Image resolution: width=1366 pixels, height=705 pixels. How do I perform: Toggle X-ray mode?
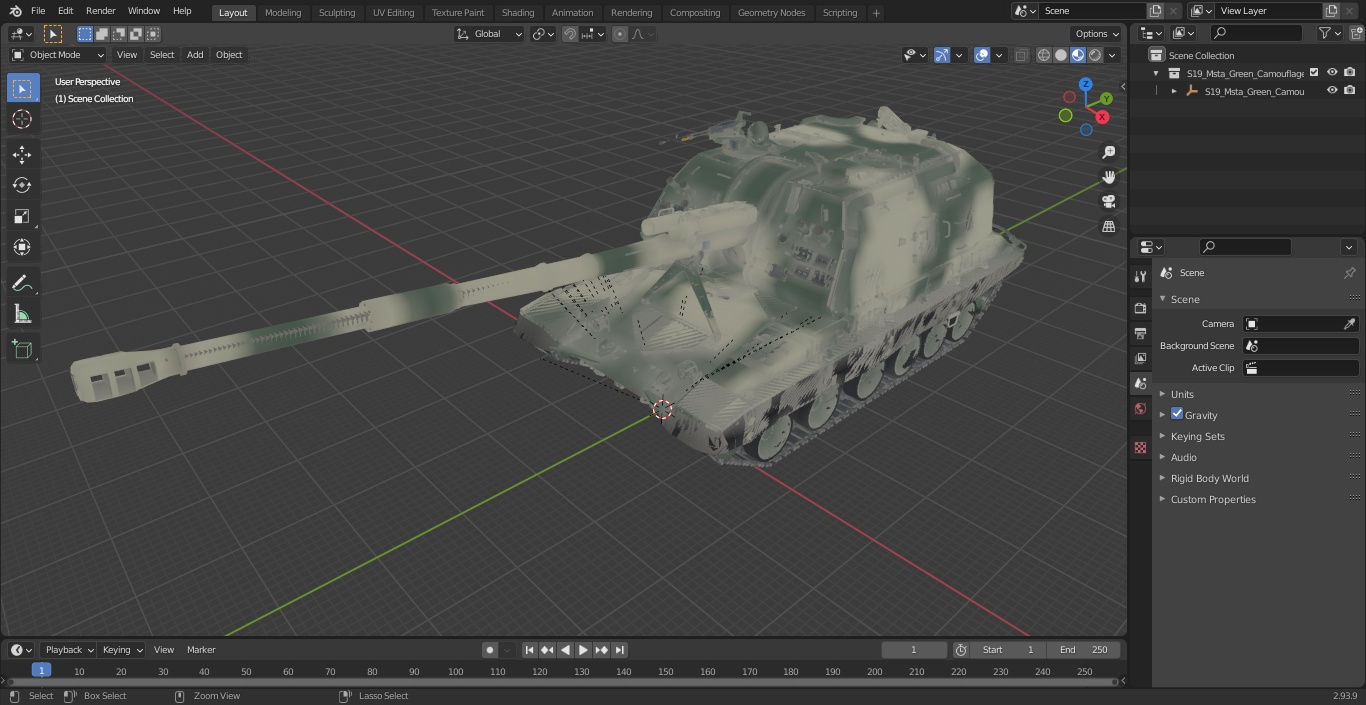(1021, 55)
